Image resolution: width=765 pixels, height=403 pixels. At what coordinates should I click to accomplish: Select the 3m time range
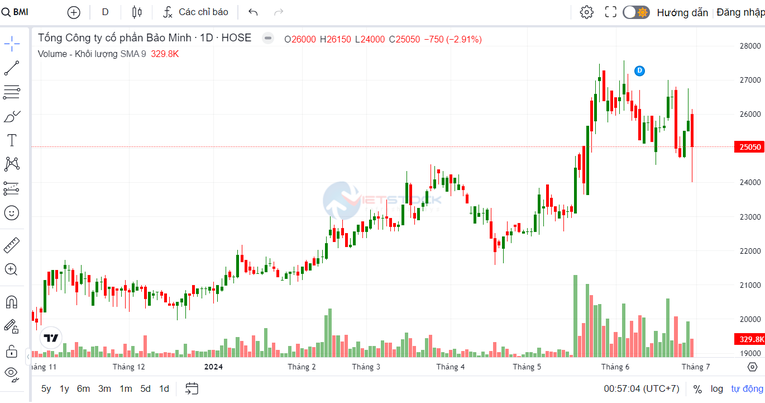[105, 389]
